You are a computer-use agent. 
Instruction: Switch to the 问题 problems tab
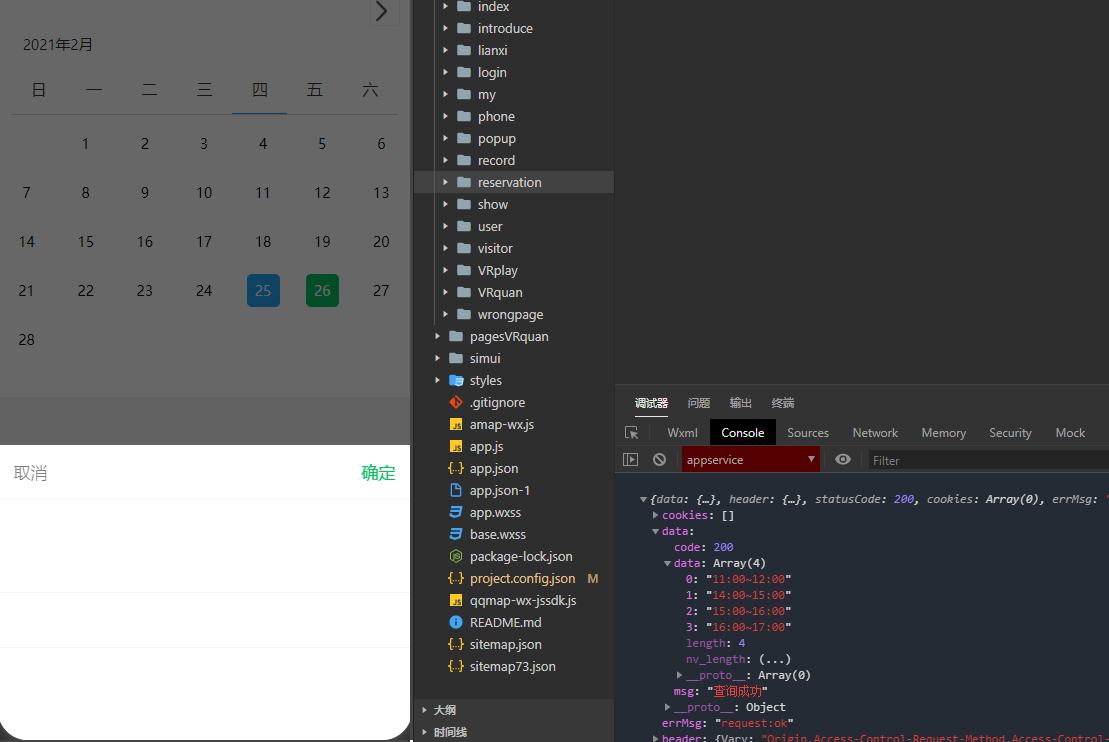tap(699, 403)
